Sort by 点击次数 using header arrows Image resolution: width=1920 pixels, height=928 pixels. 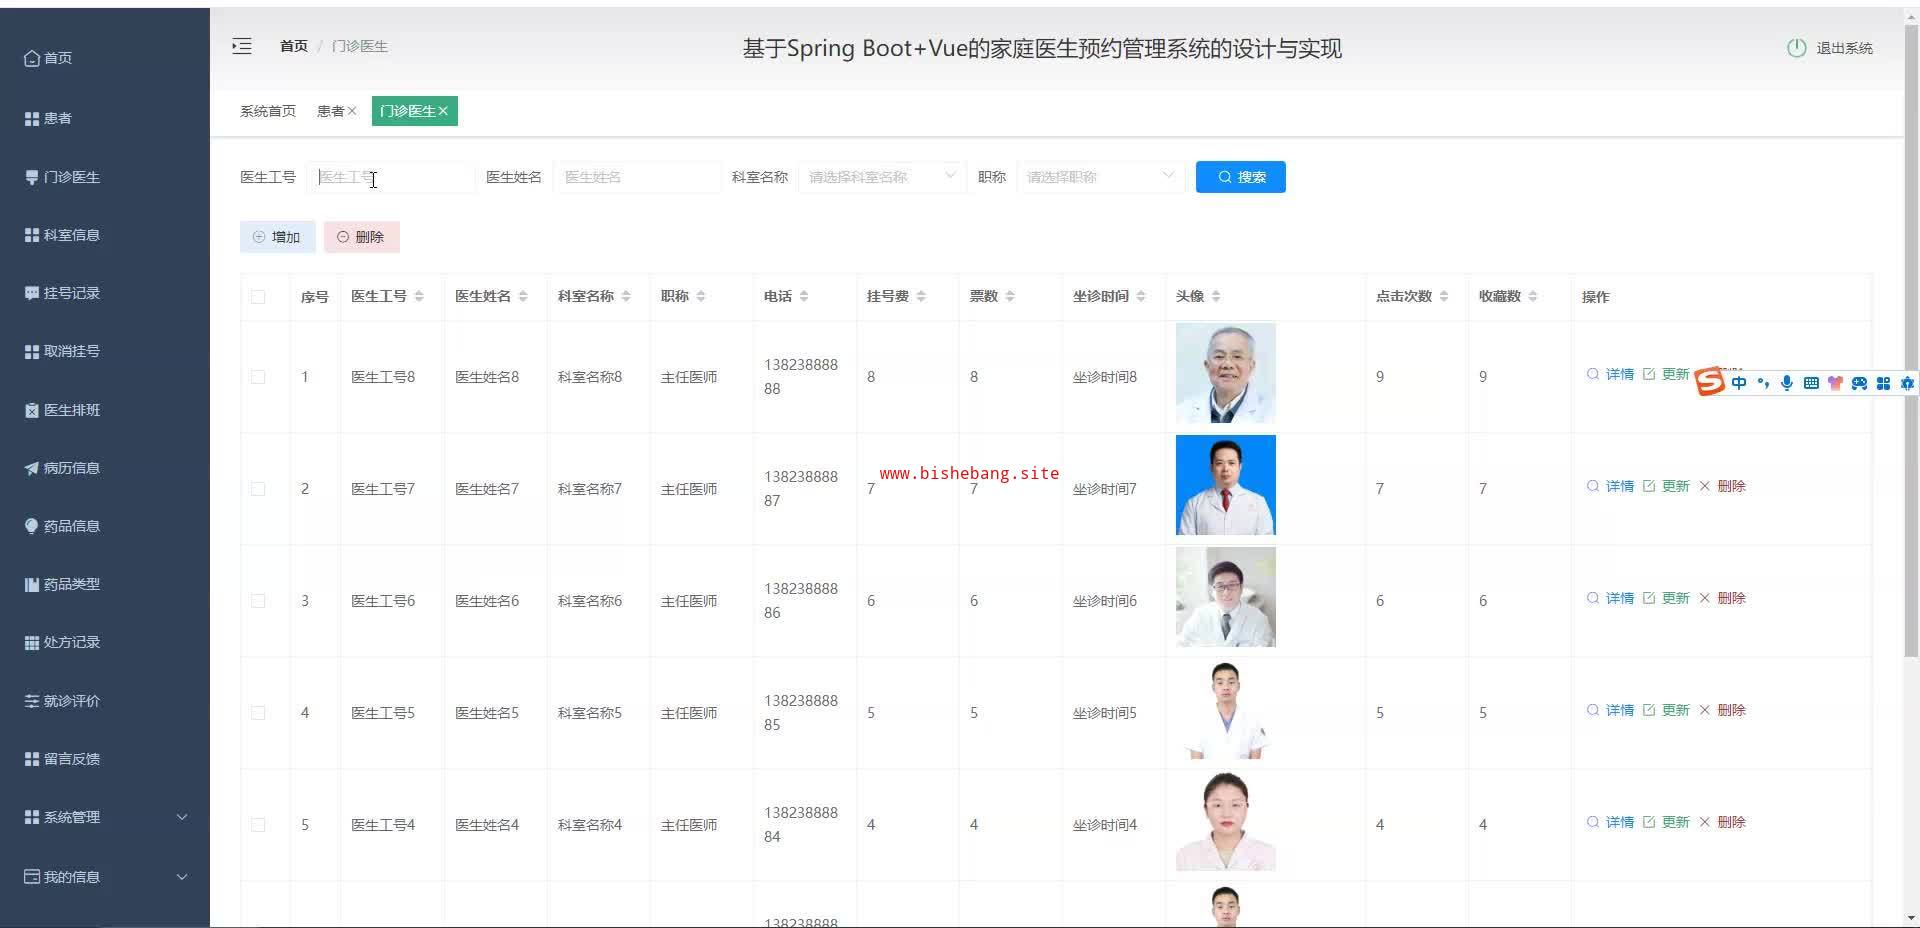click(x=1444, y=296)
